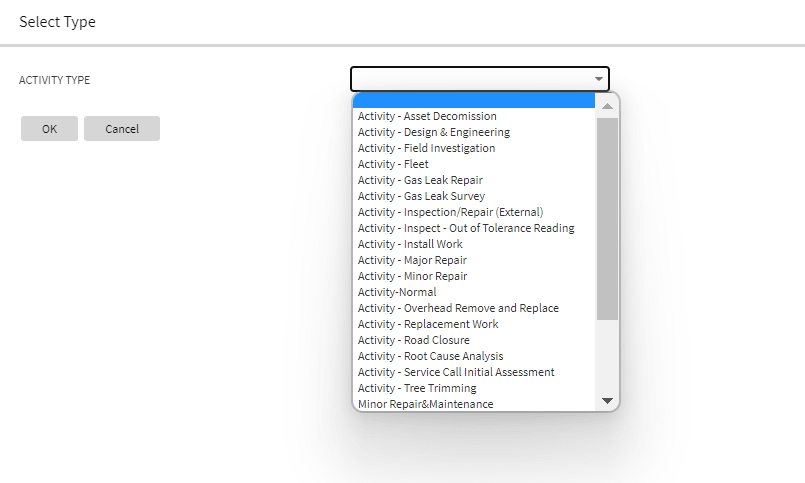Click the Cancel button
Image resolution: width=805 pixels, height=483 pixels.
(x=122, y=128)
